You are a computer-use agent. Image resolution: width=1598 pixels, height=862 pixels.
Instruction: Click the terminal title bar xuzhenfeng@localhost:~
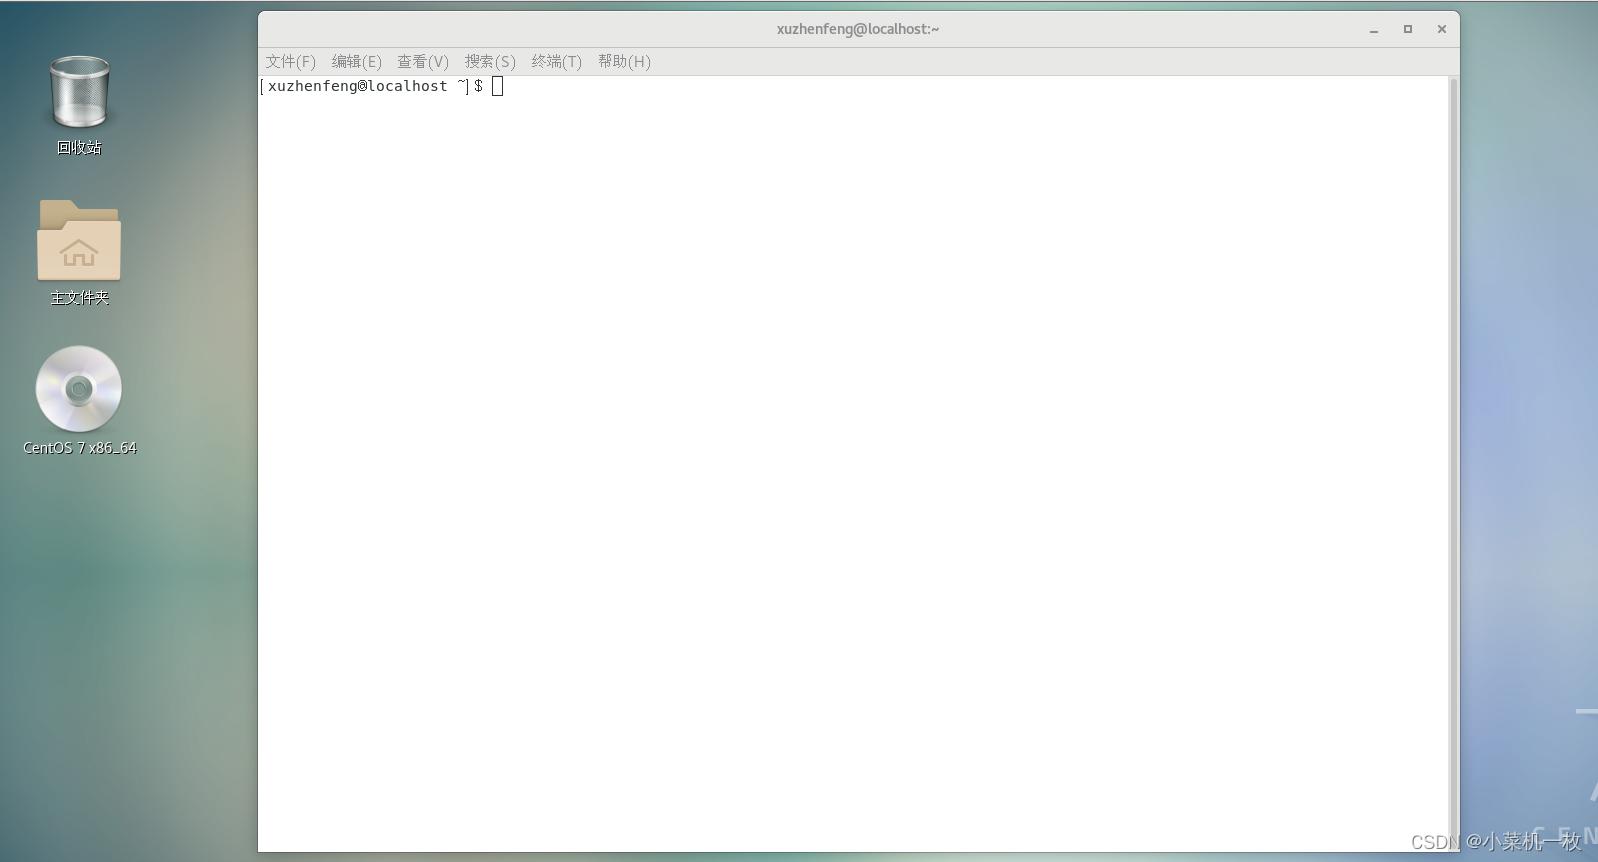click(x=858, y=29)
